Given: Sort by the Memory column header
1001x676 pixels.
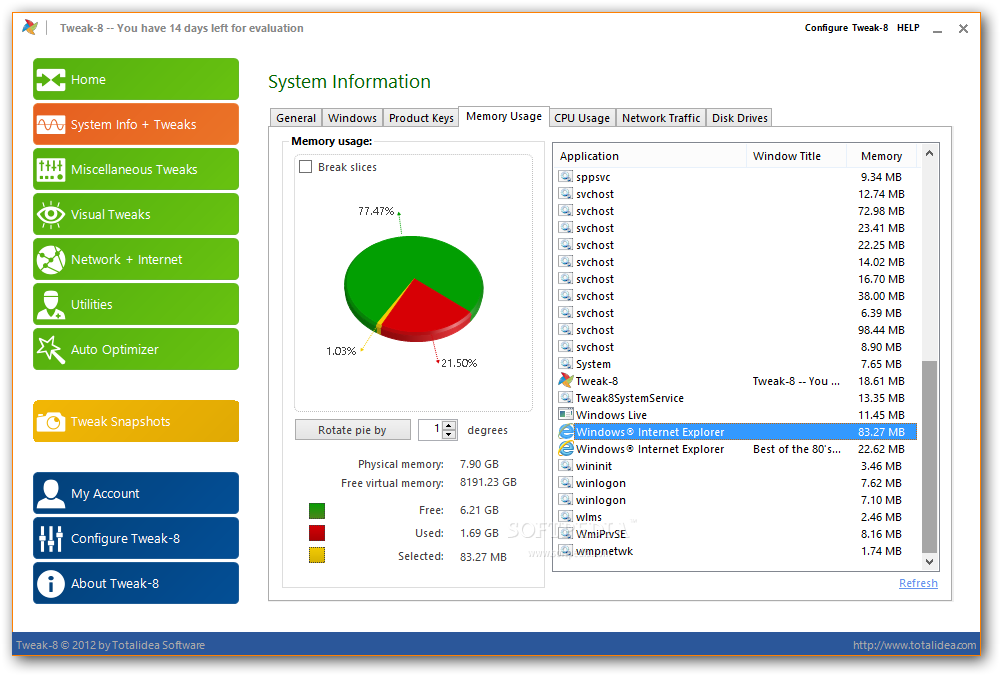Looking at the screenshot, I should 881,156.
